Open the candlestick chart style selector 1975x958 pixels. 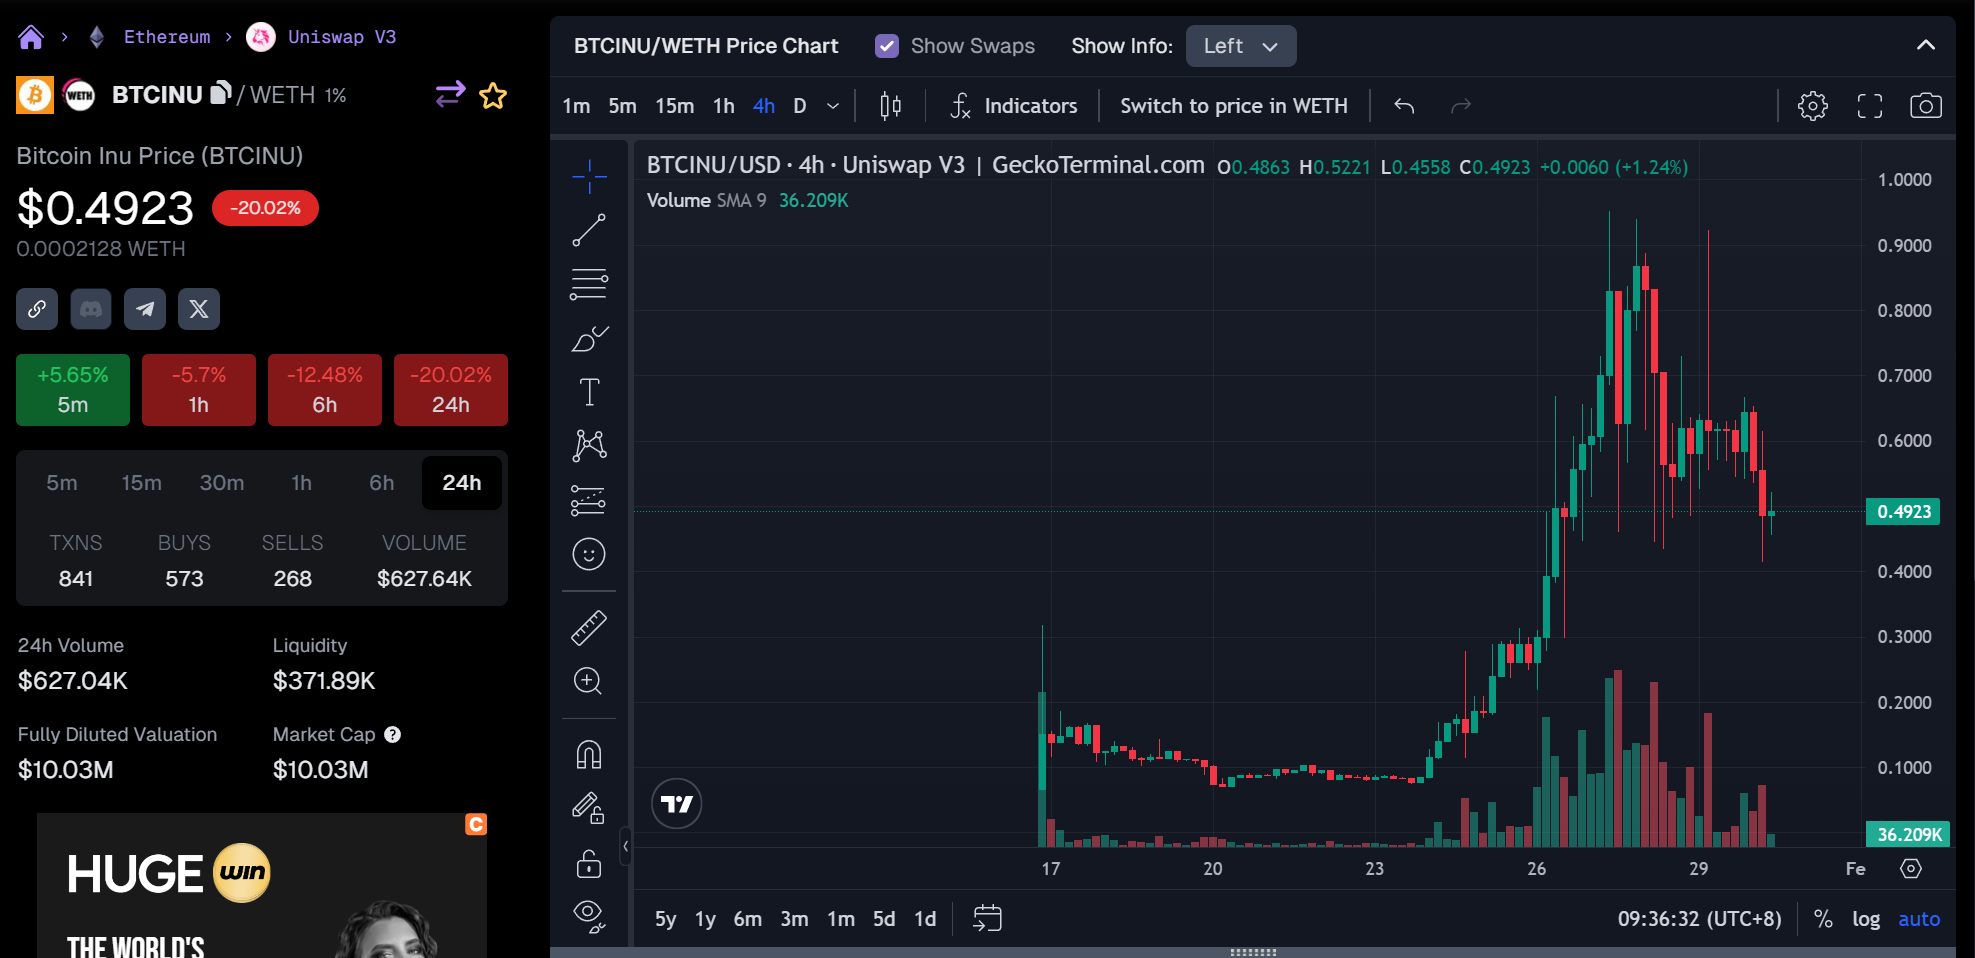891,106
